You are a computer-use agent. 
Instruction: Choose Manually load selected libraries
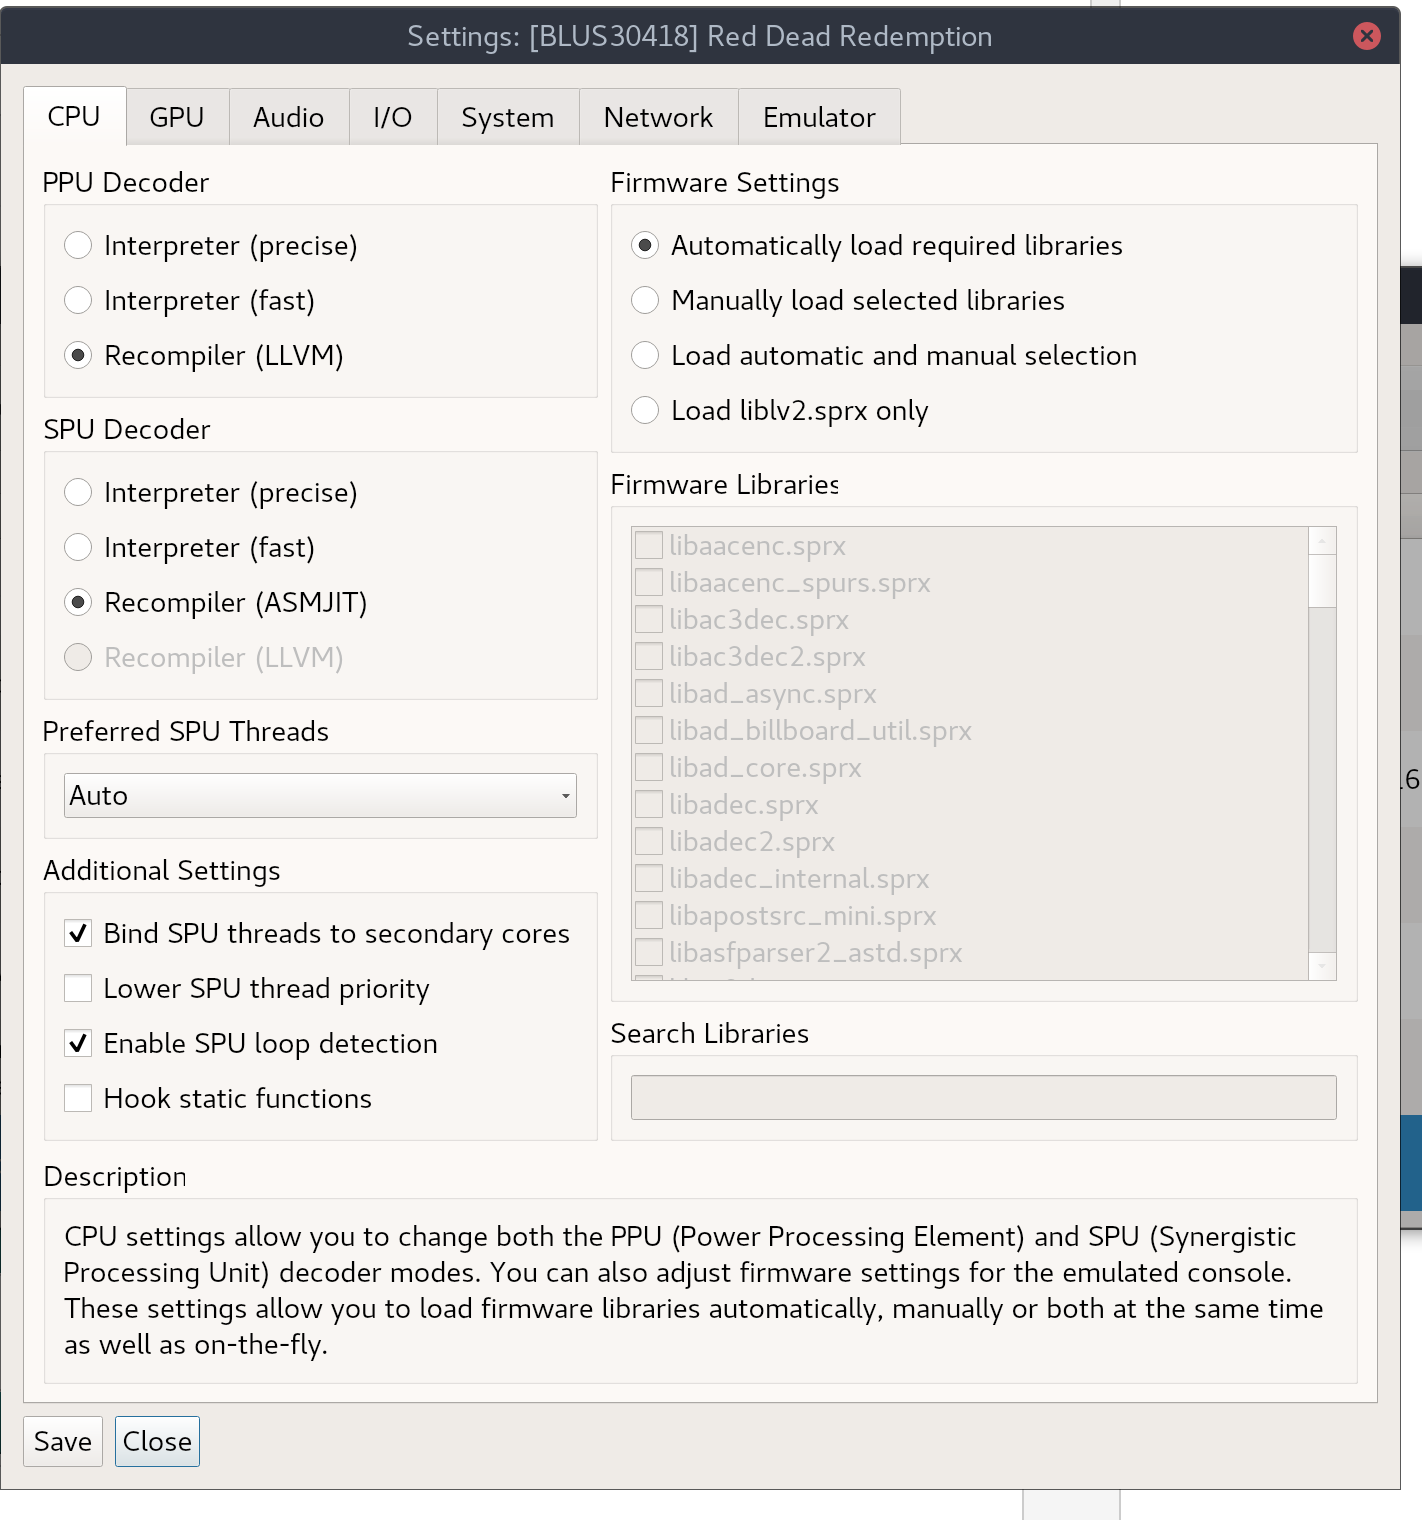[x=848, y=300]
